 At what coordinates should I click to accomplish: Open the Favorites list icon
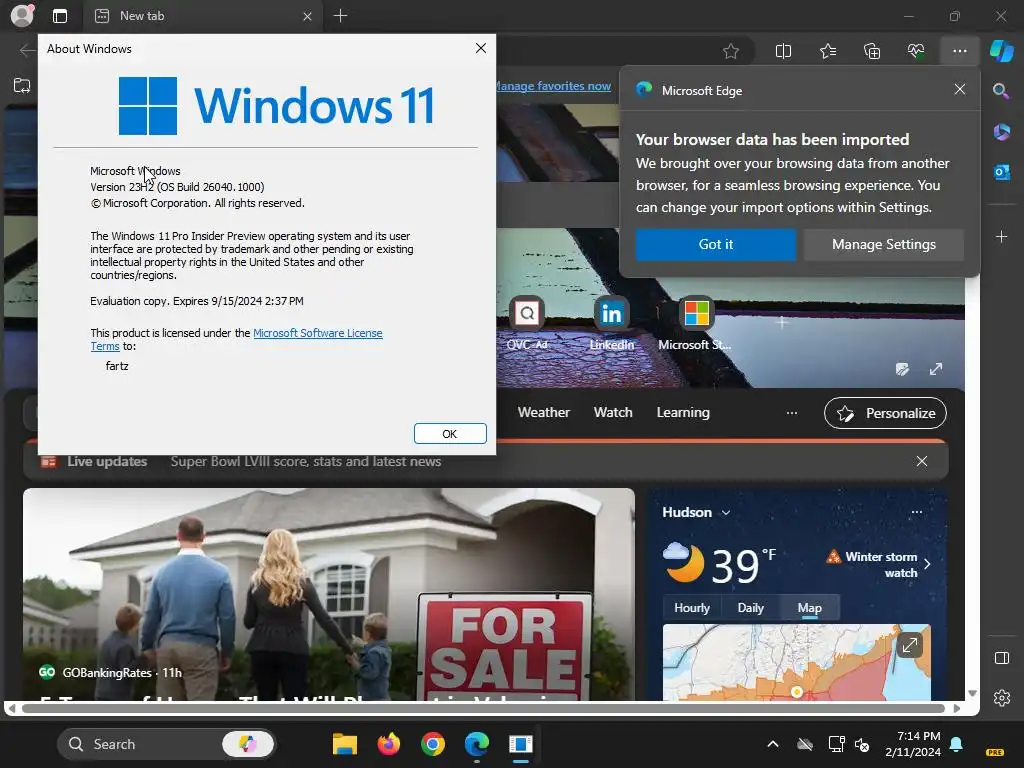[x=827, y=51]
